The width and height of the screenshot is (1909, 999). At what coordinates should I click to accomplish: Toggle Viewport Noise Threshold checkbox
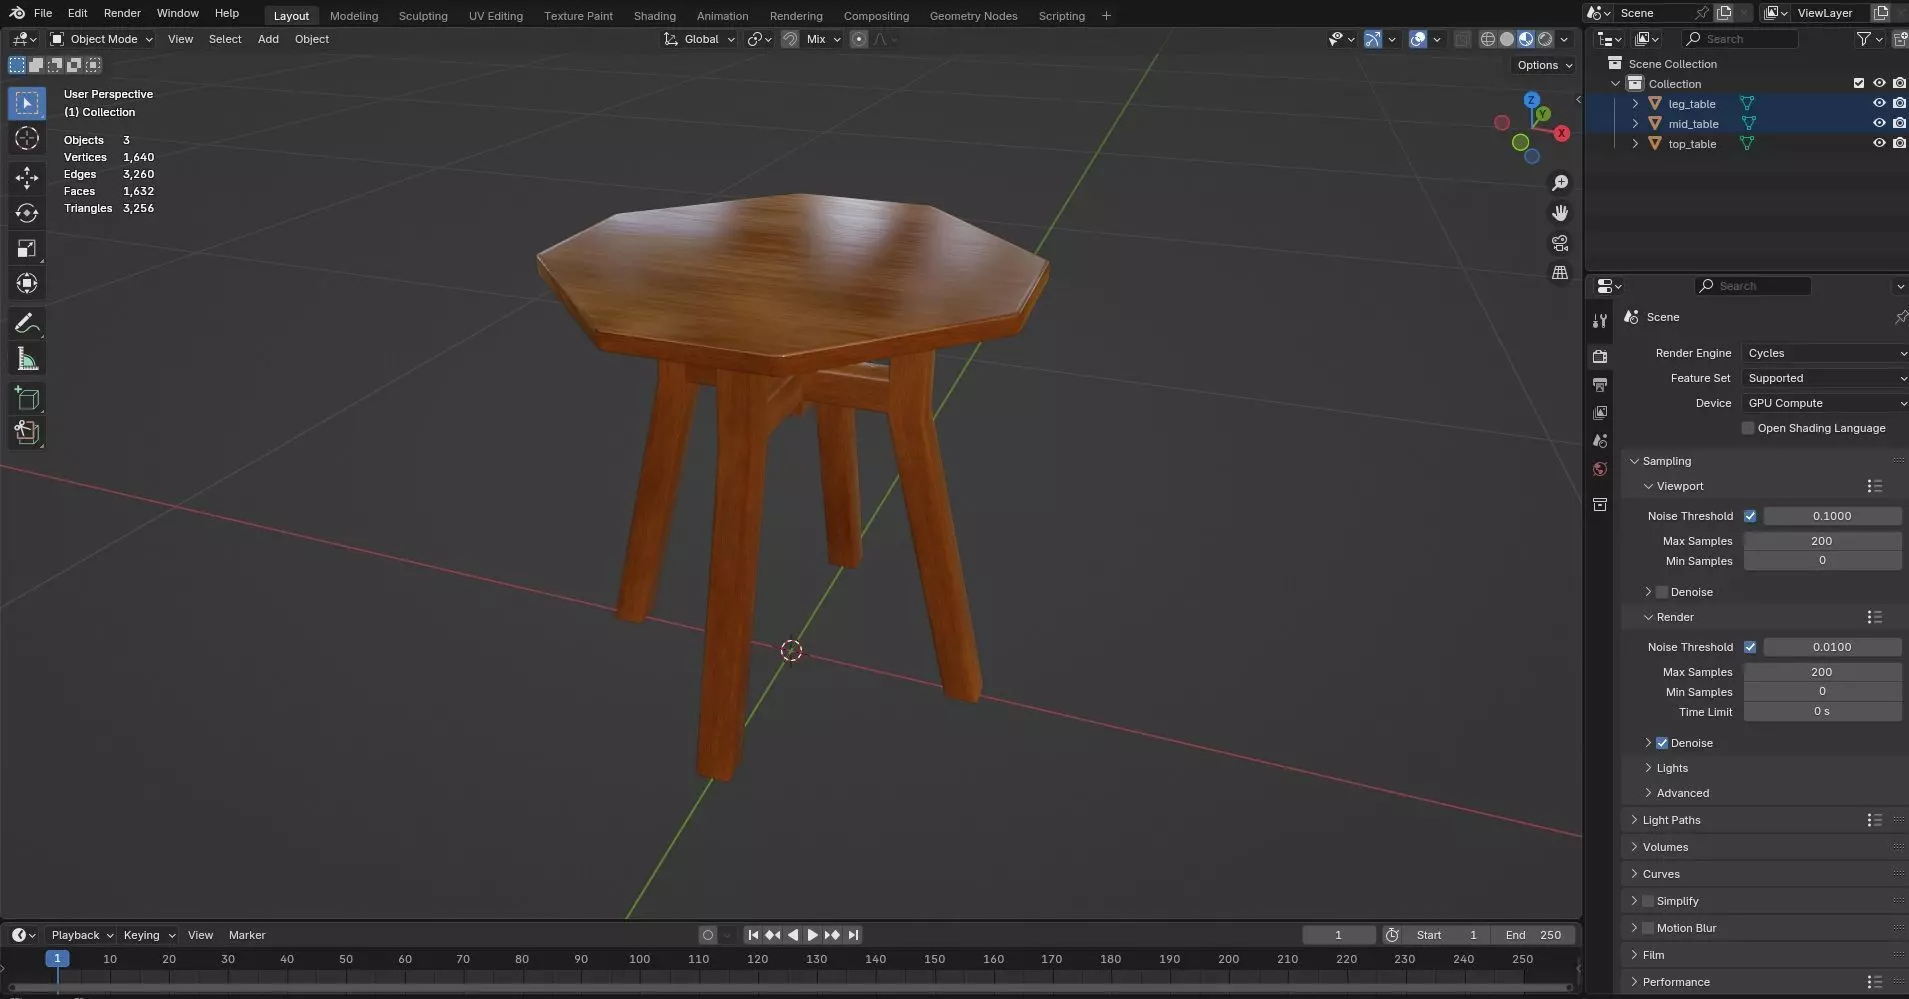pyautogui.click(x=1750, y=516)
